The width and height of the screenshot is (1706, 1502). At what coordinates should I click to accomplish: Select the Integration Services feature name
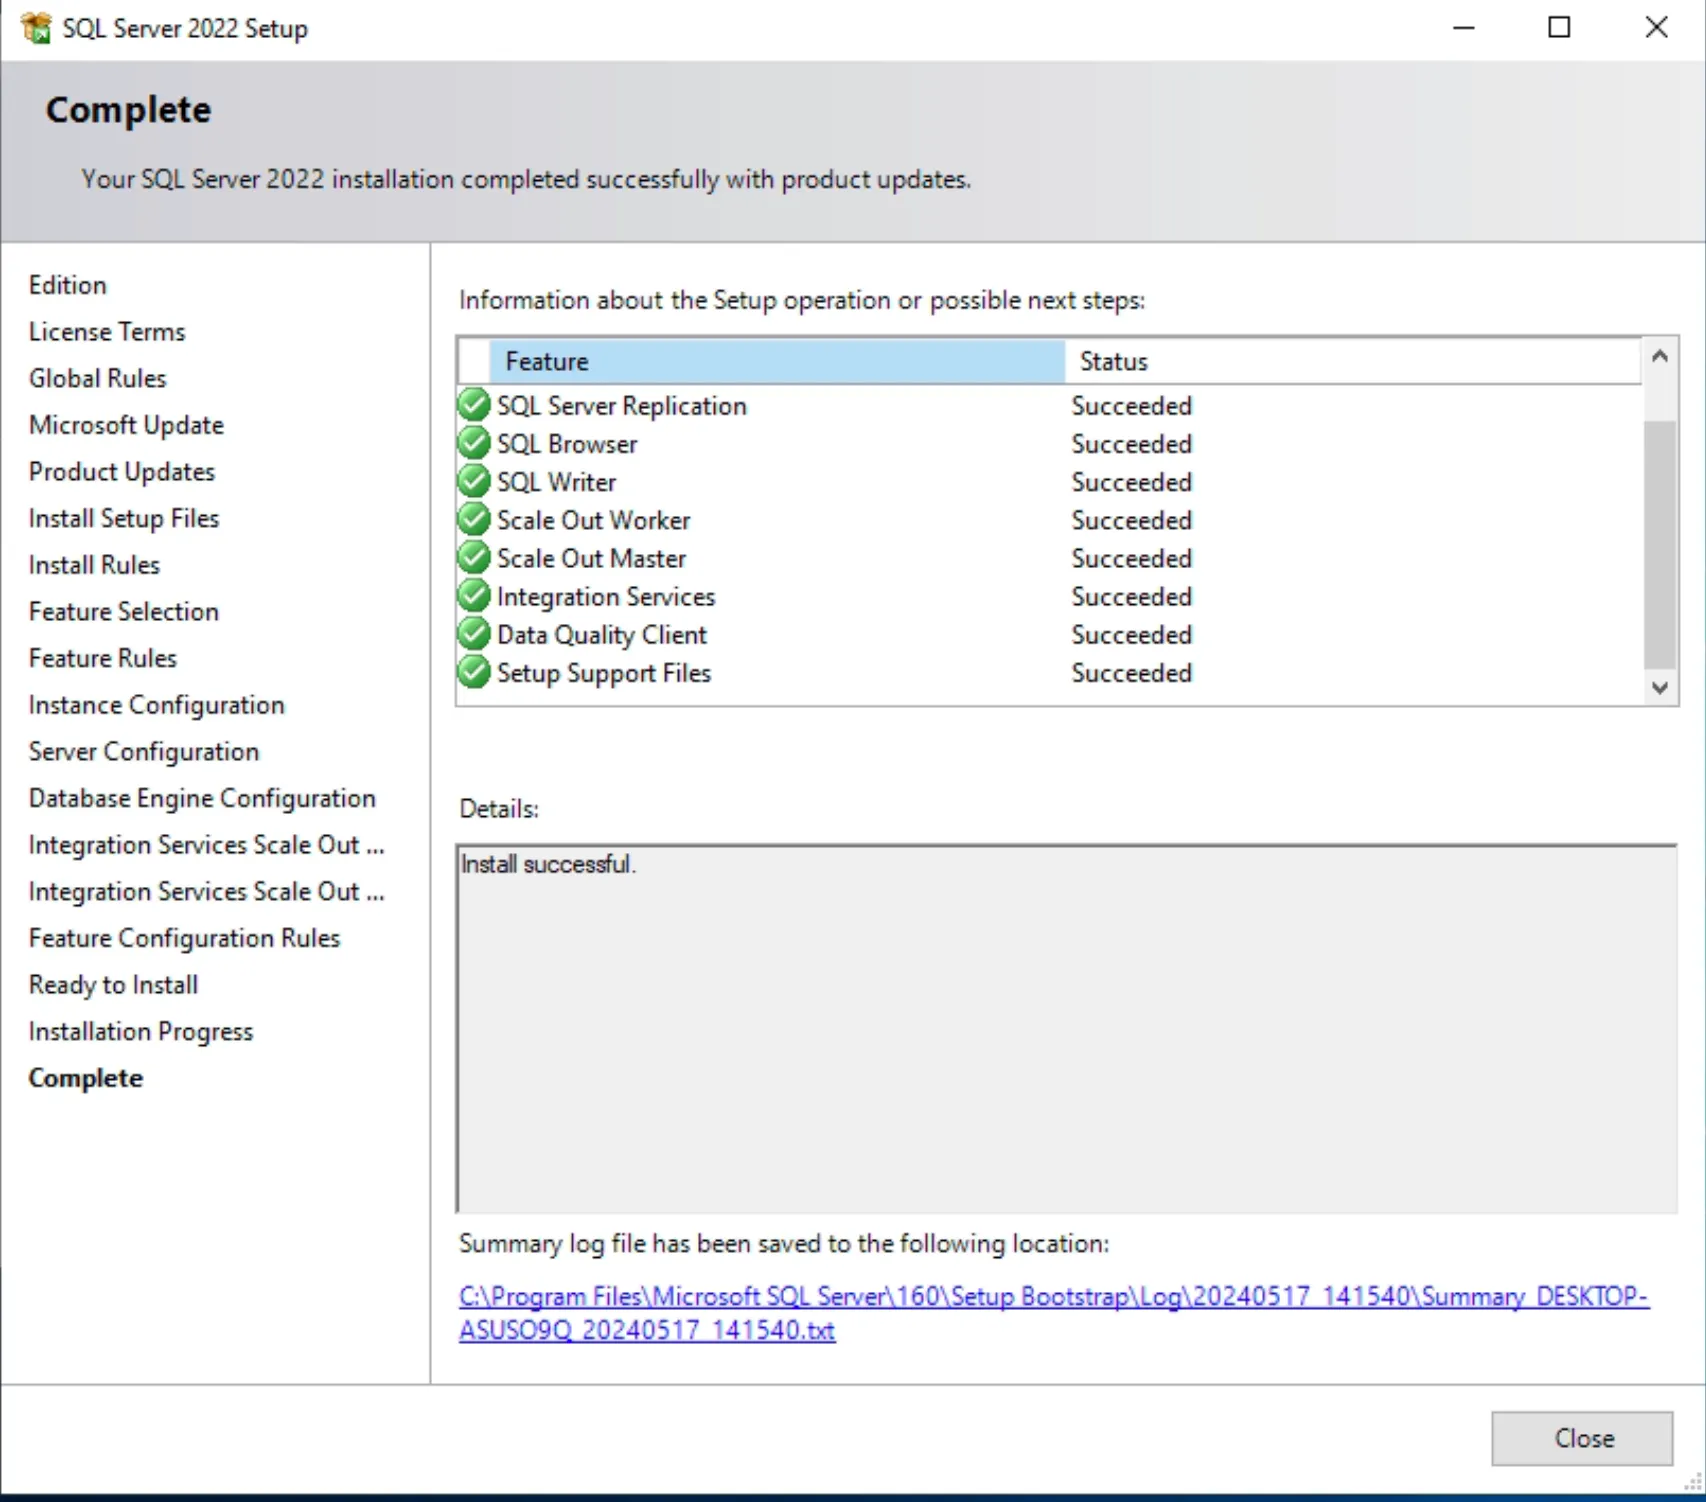coord(606,596)
